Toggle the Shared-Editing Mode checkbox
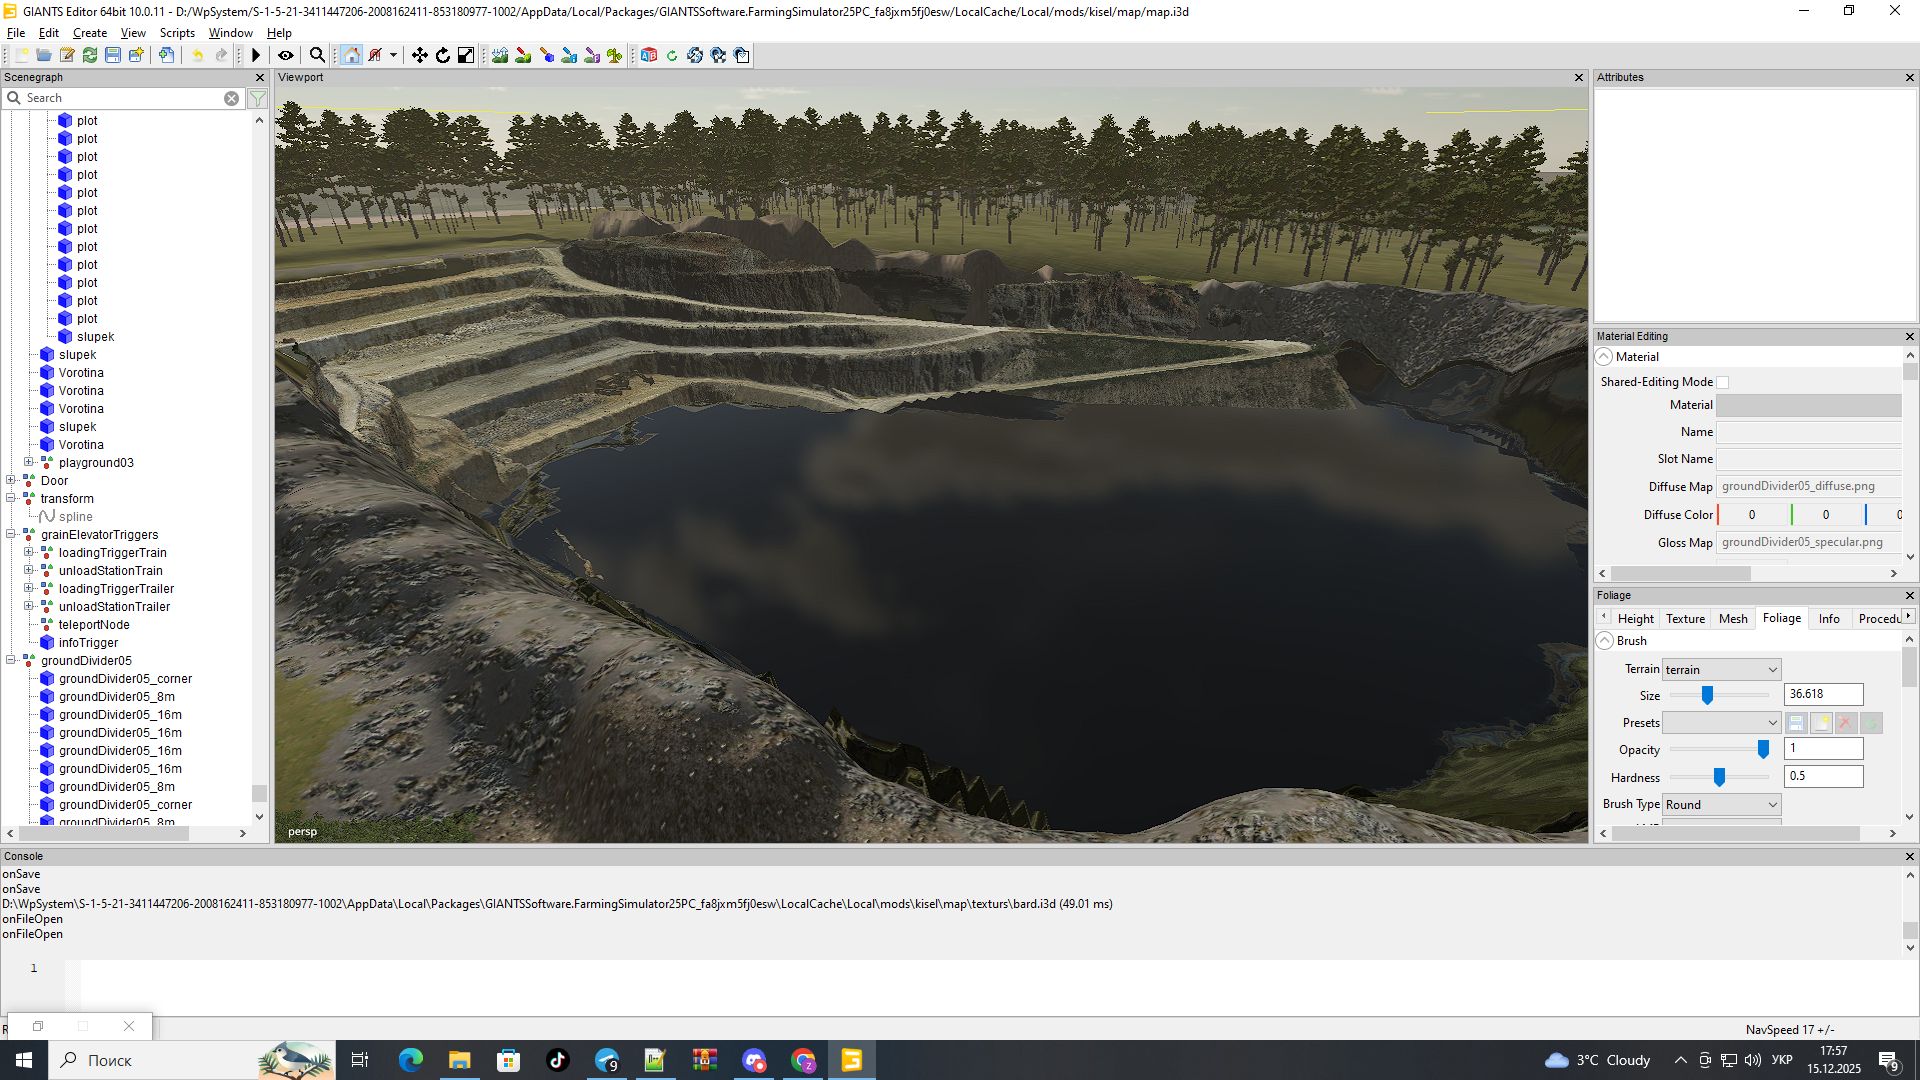Image resolution: width=1920 pixels, height=1080 pixels. (1722, 382)
